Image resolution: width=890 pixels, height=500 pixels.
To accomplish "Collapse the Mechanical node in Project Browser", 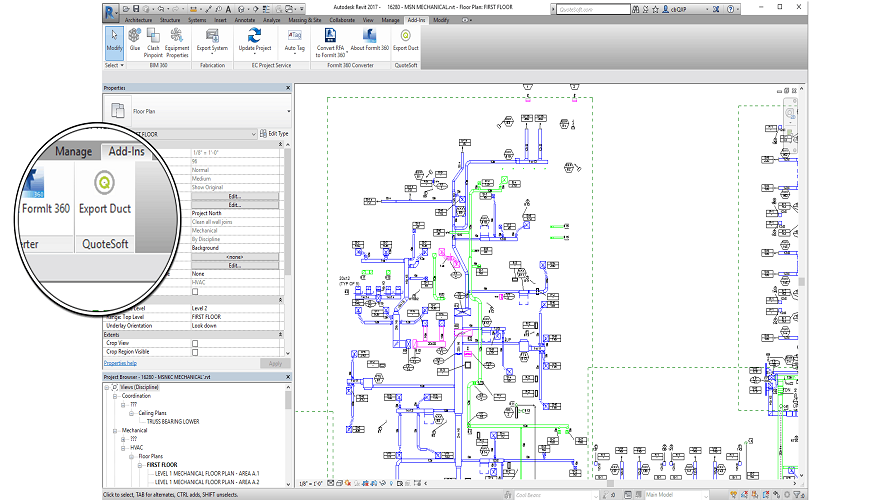I will [x=115, y=430].
